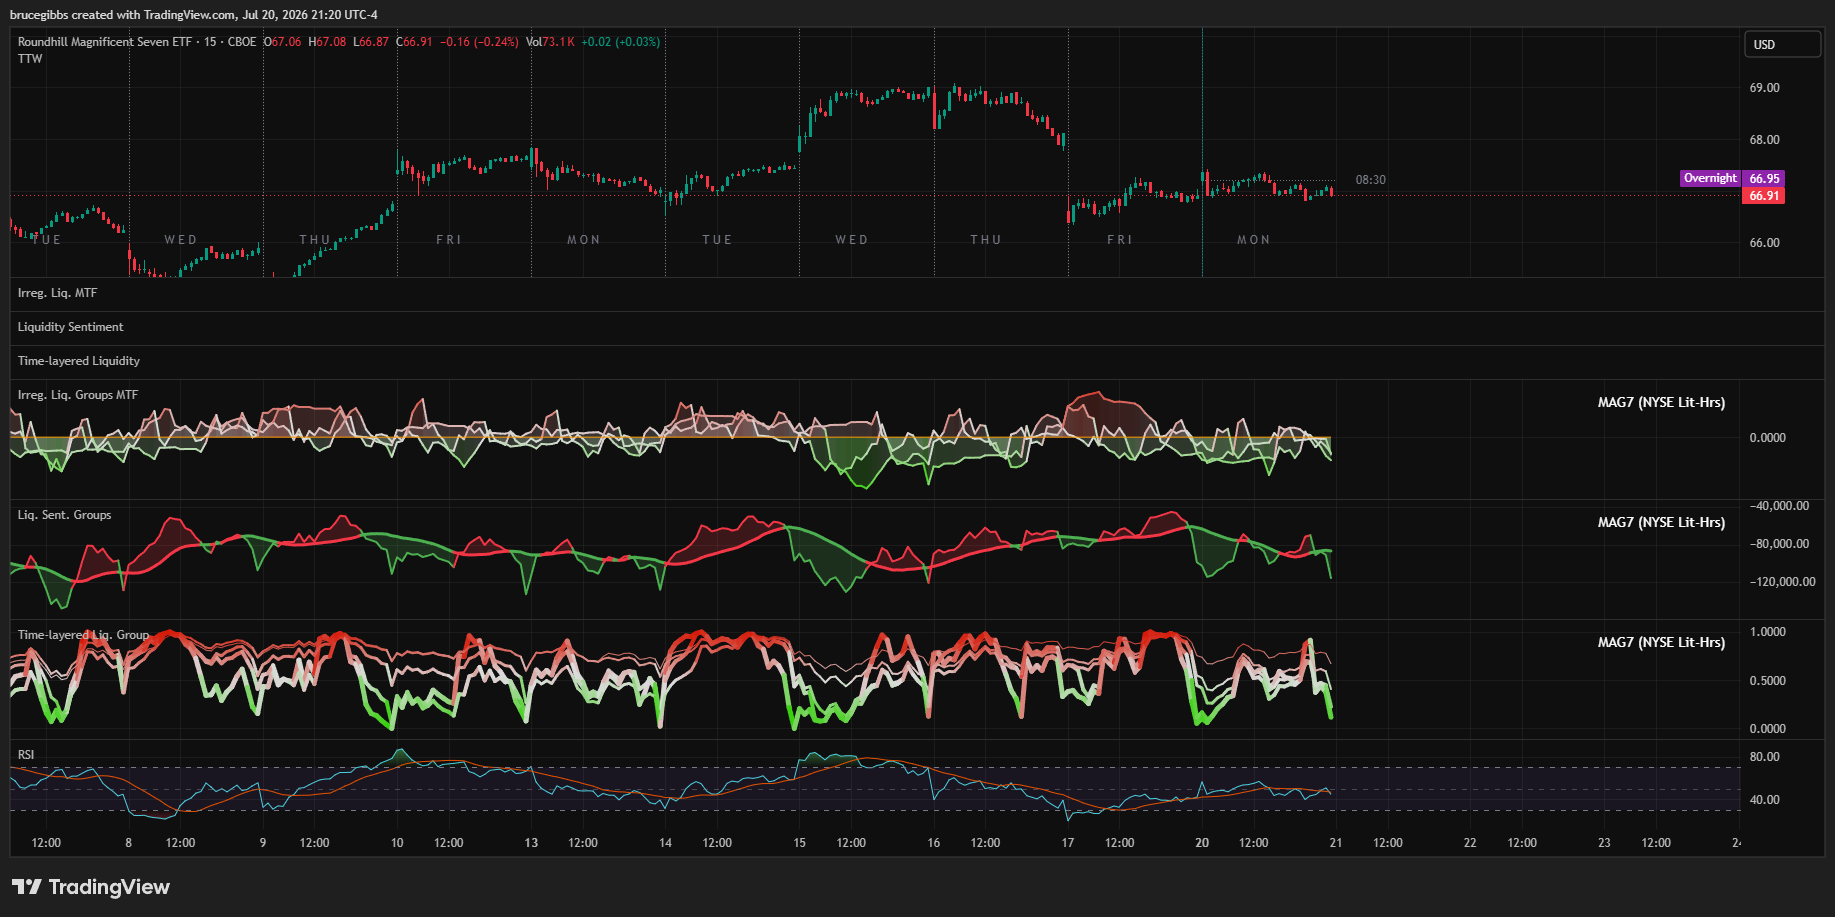Select the Time-layered Liquidity indicator title
Screen dimensions: 1835x917
[78, 361]
